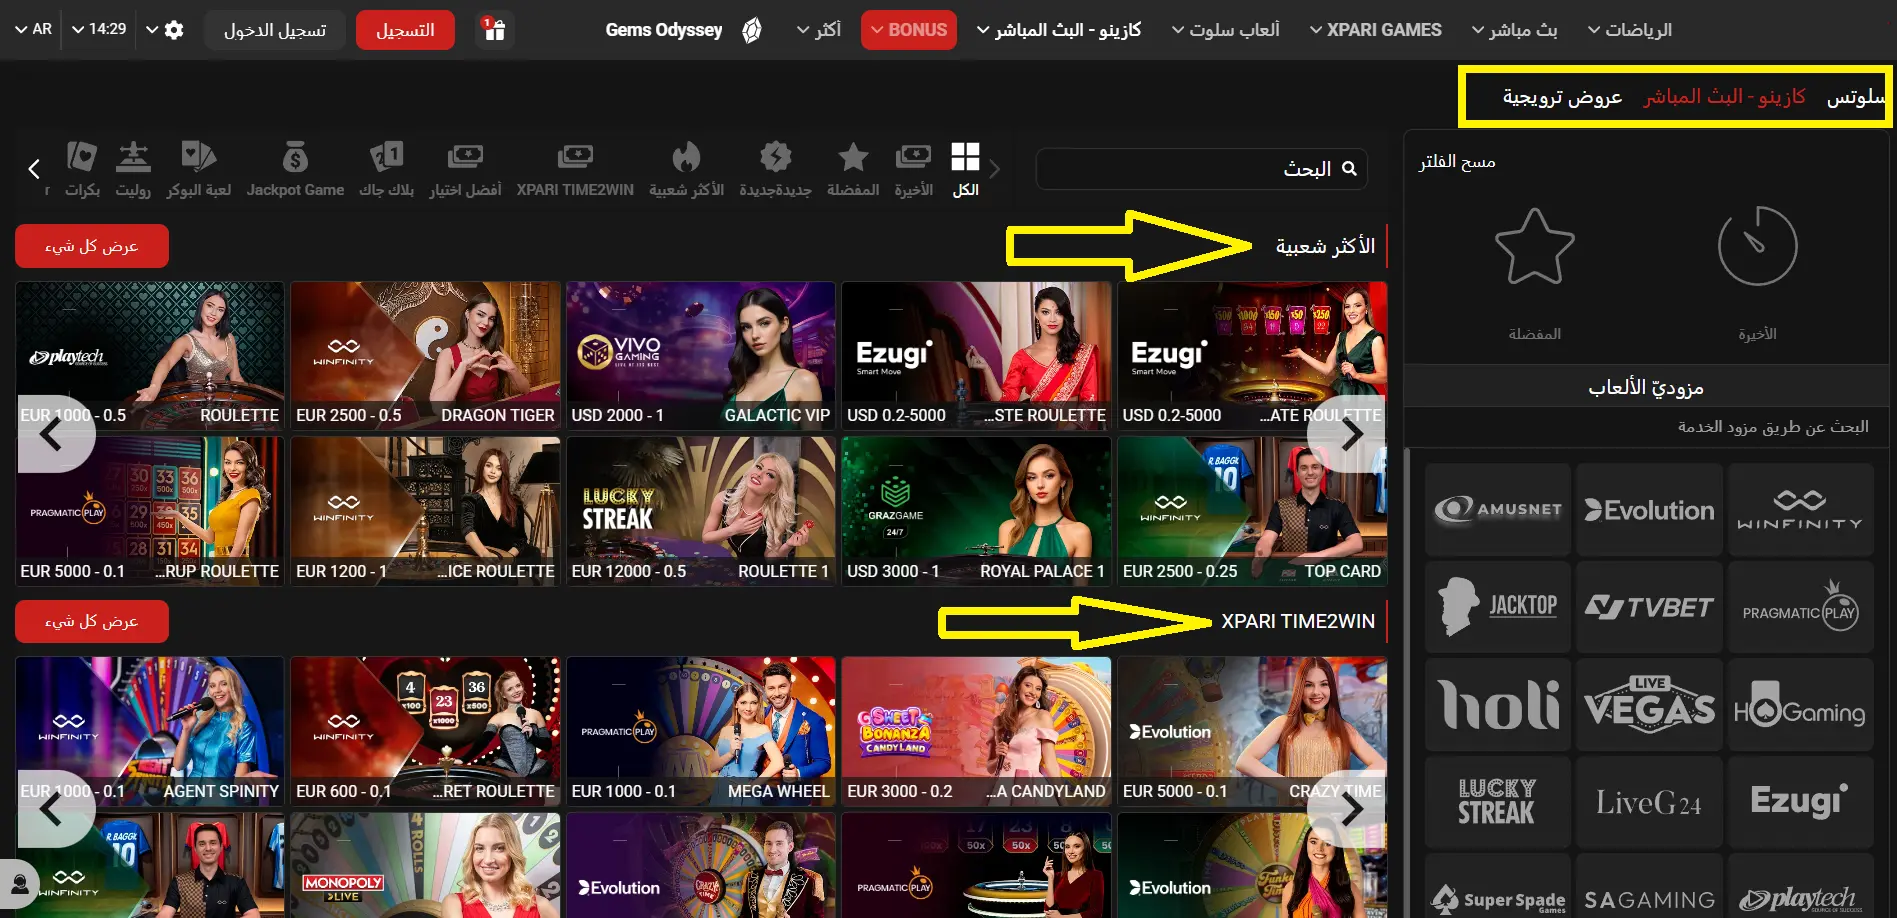1897x918 pixels.
Task: Click the settings gear icon
Action: (173, 29)
